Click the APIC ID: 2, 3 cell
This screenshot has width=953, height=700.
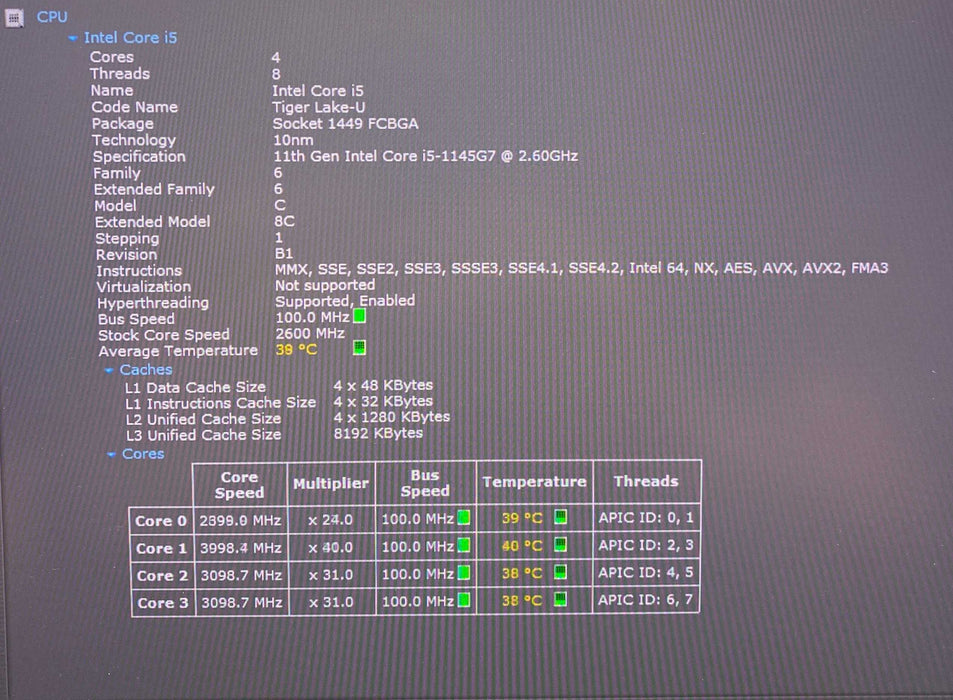click(646, 545)
